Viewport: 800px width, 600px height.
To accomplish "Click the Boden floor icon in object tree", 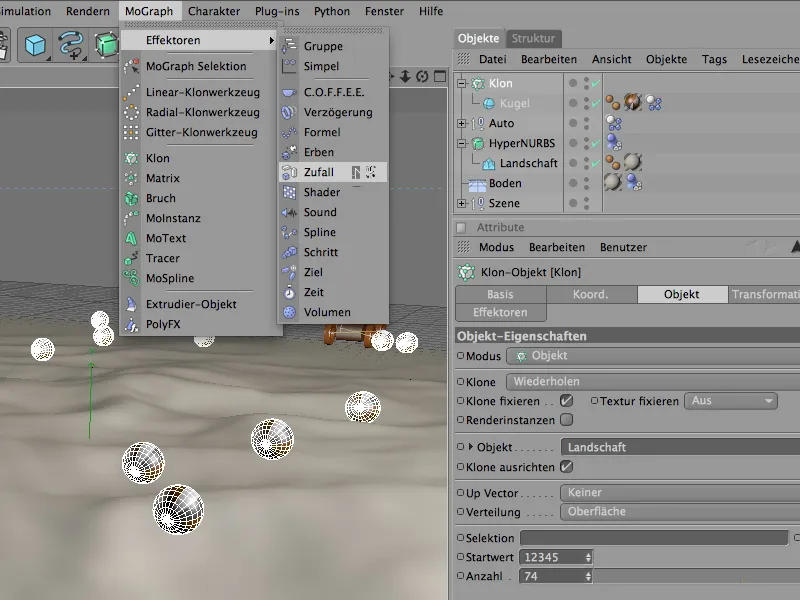I will (x=478, y=184).
